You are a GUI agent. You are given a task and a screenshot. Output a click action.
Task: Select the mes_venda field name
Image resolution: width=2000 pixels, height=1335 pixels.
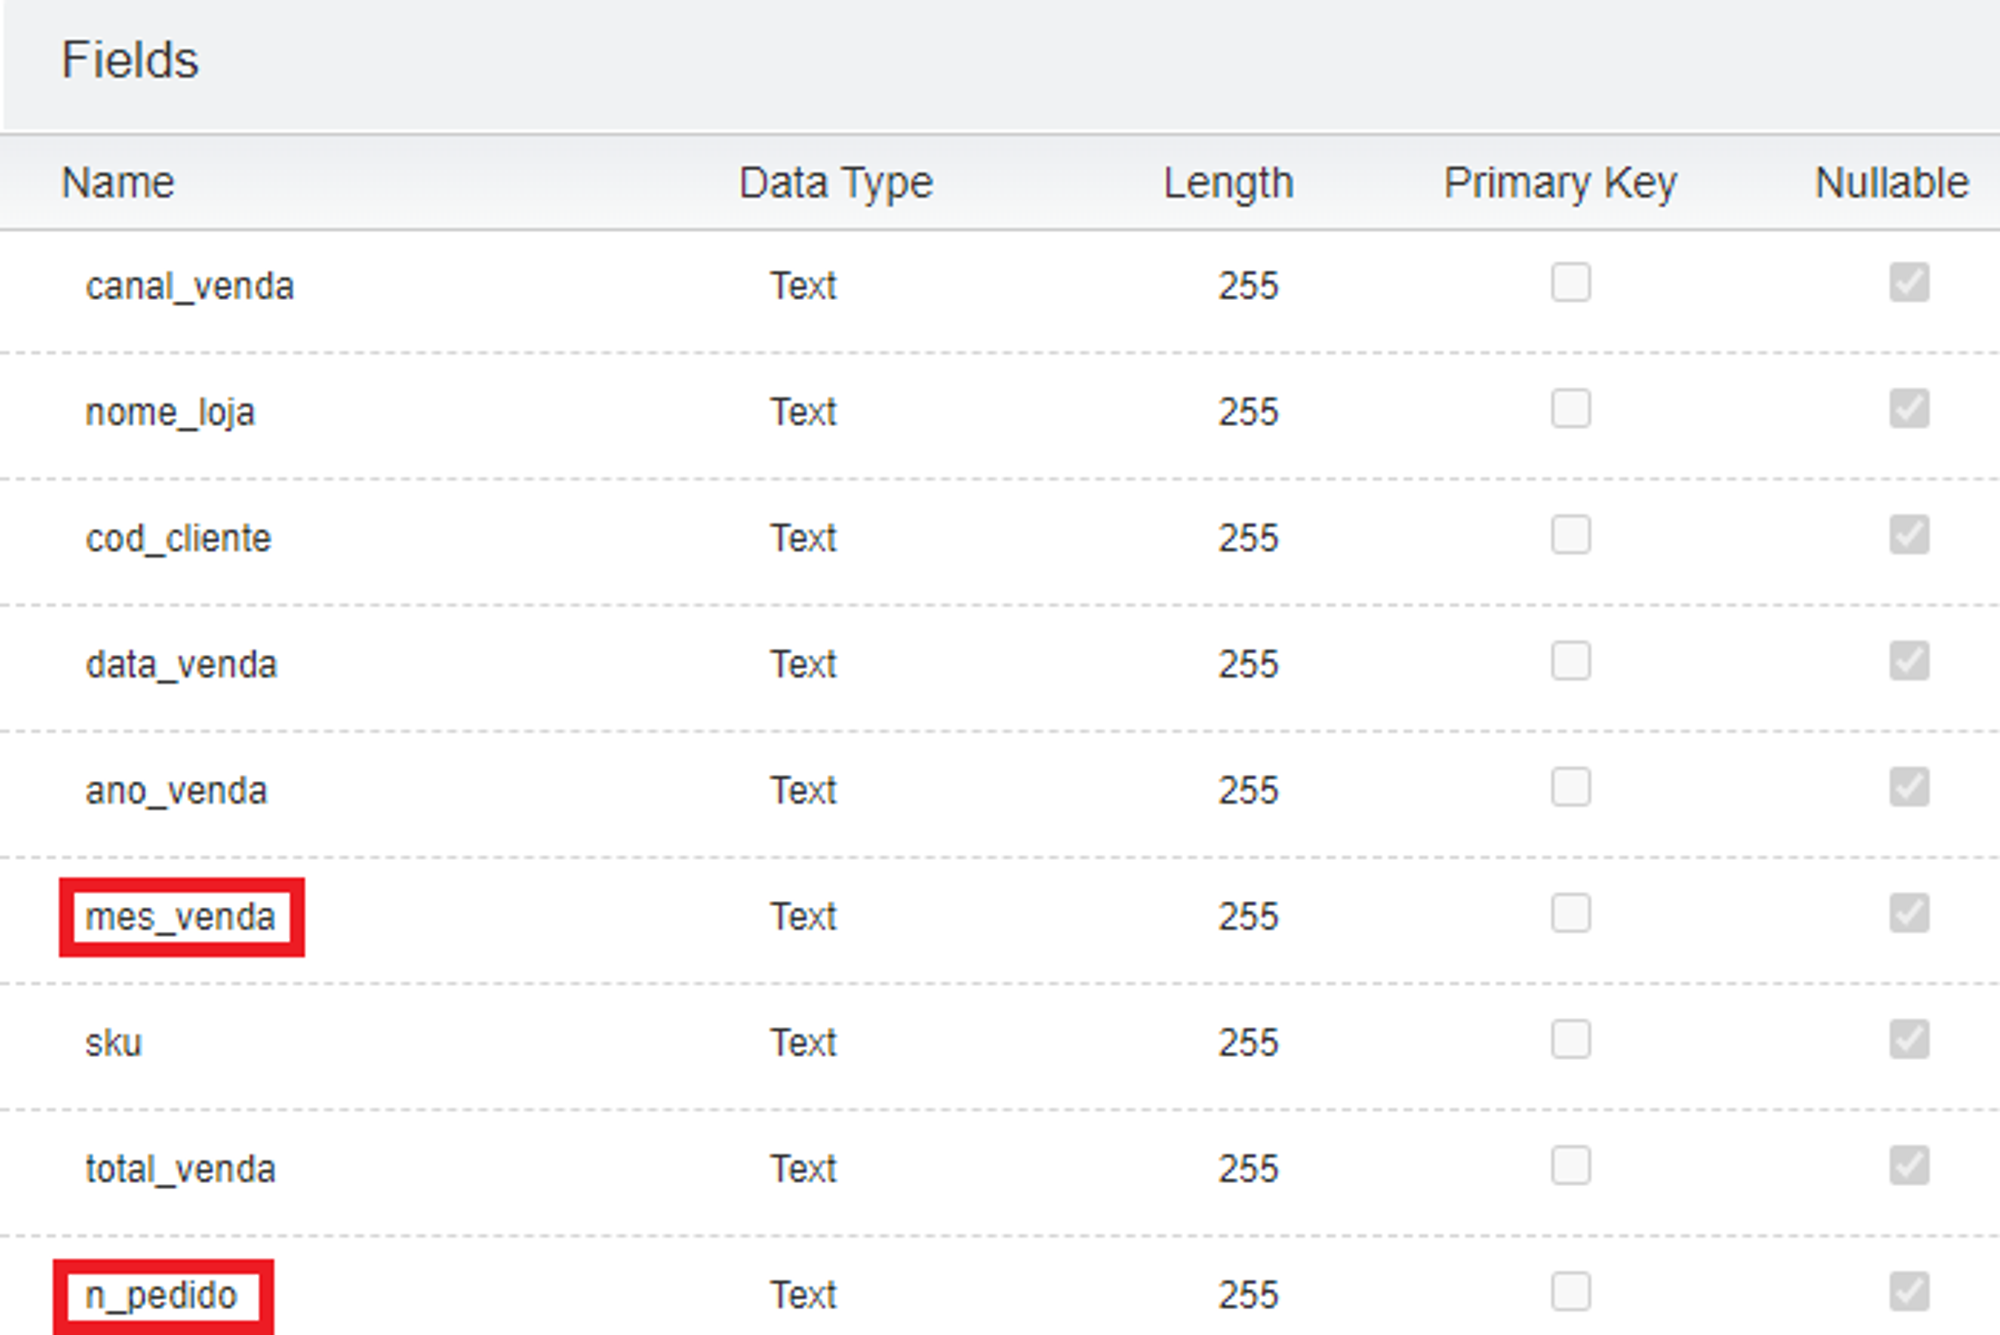(x=180, y=917)
